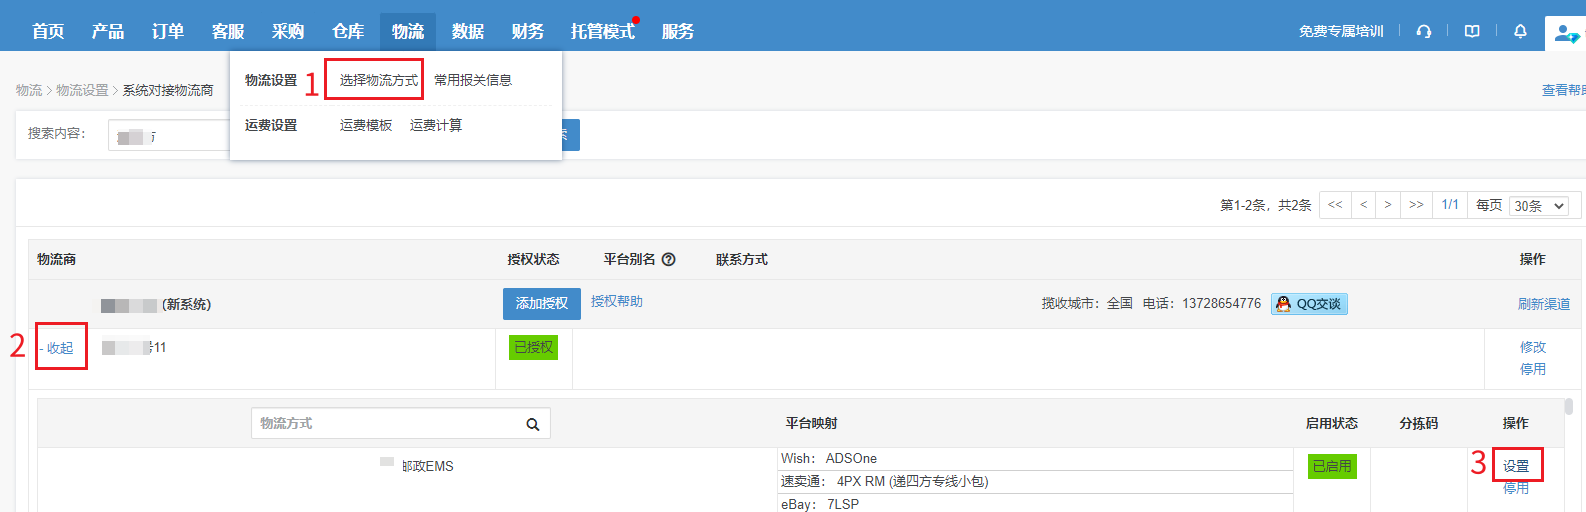Open the 托管模式 menu in navigation
The width and height of the screenshot is (1586, 512).
(x=602, y=31)
